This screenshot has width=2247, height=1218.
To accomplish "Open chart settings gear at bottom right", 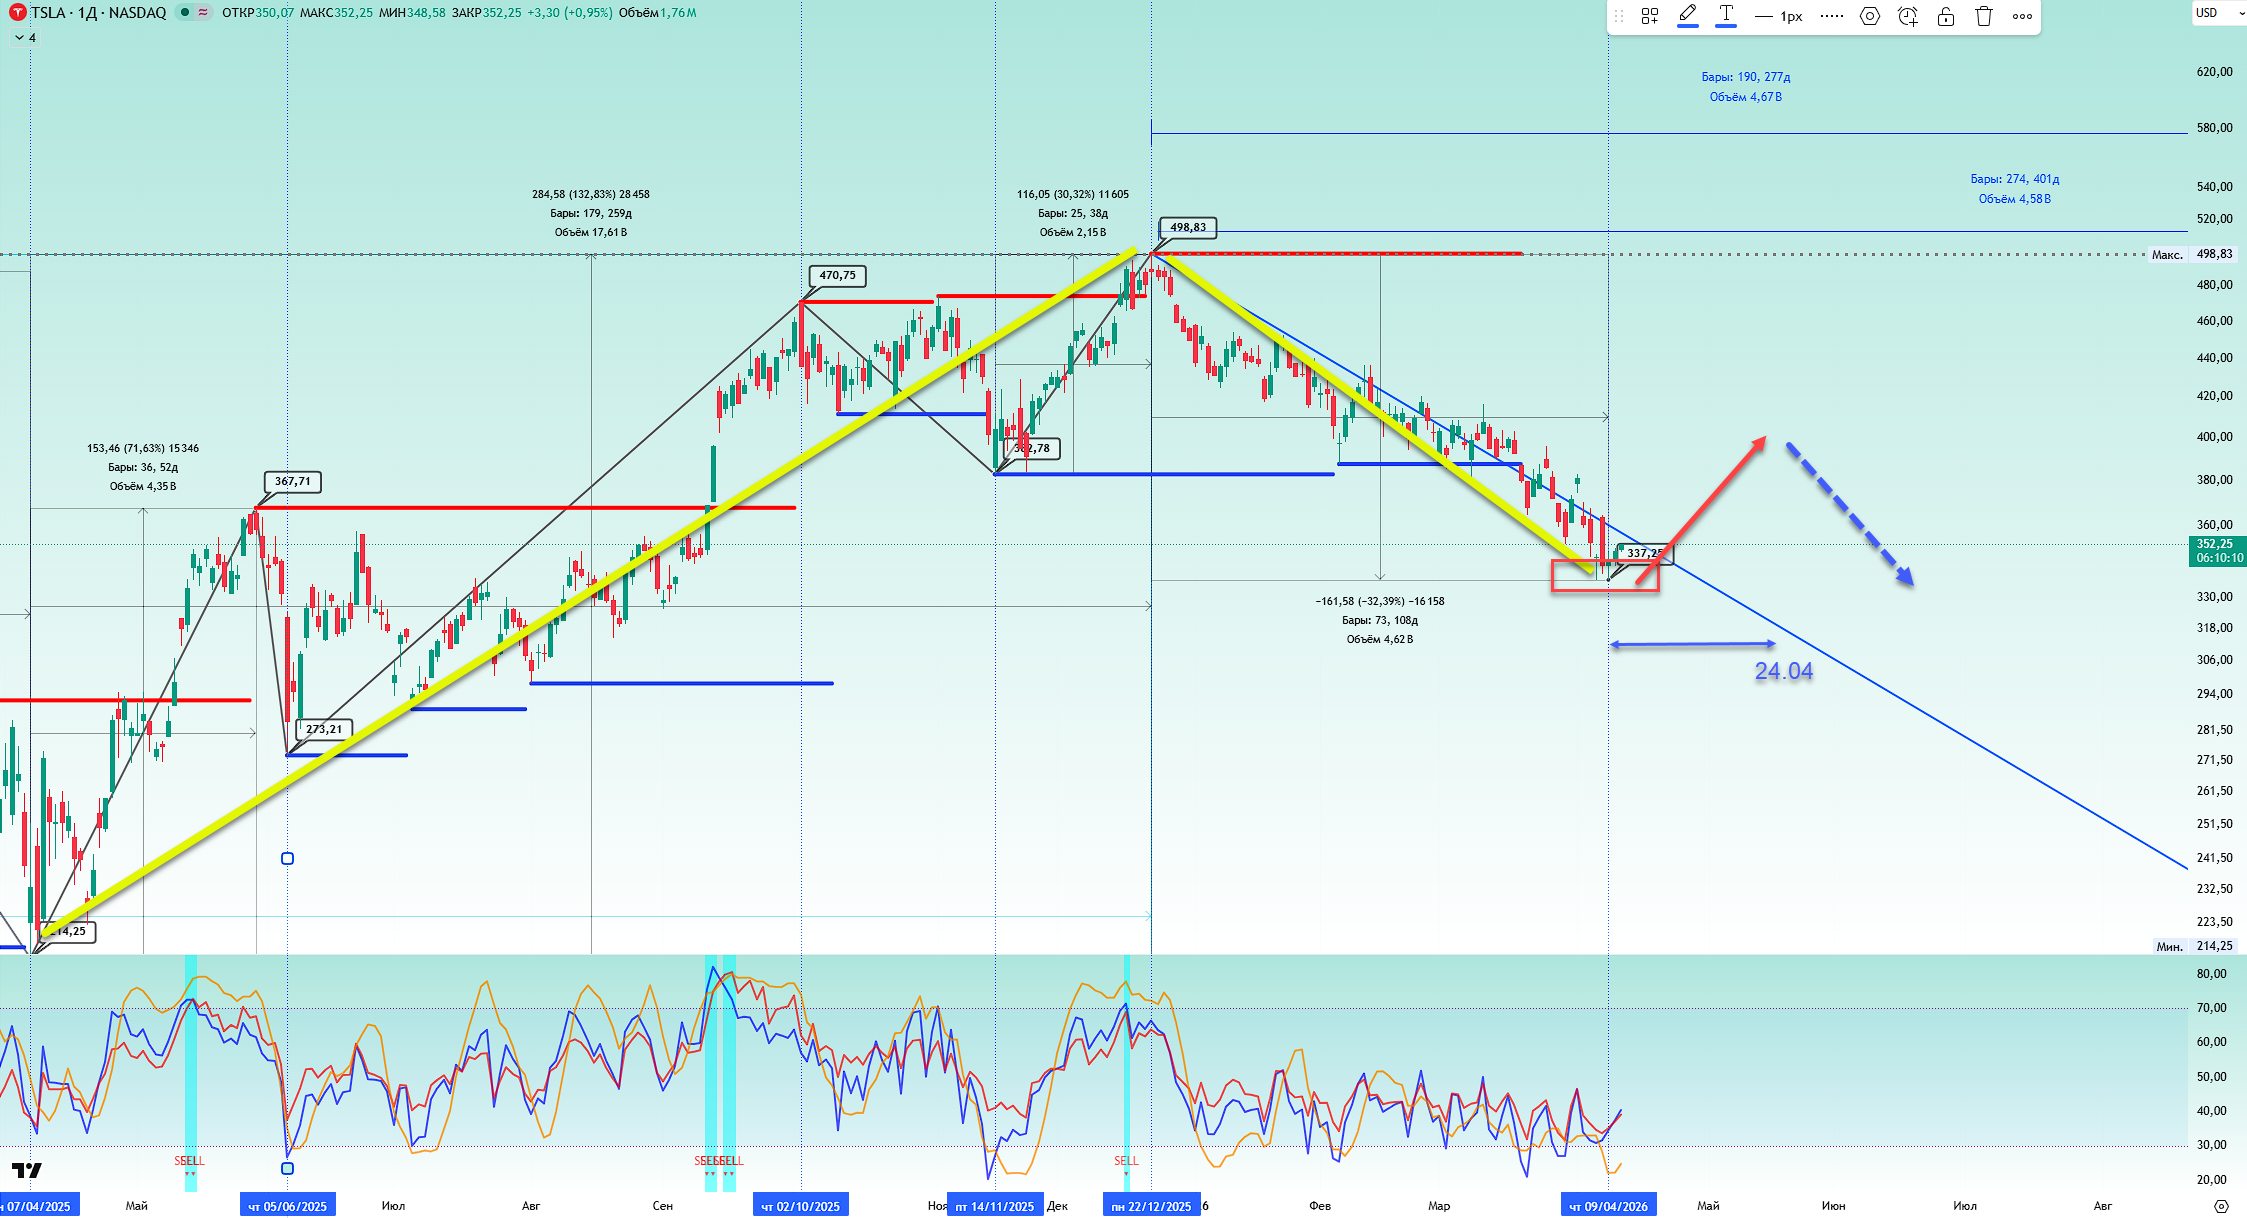I will click(2221, 1206).
